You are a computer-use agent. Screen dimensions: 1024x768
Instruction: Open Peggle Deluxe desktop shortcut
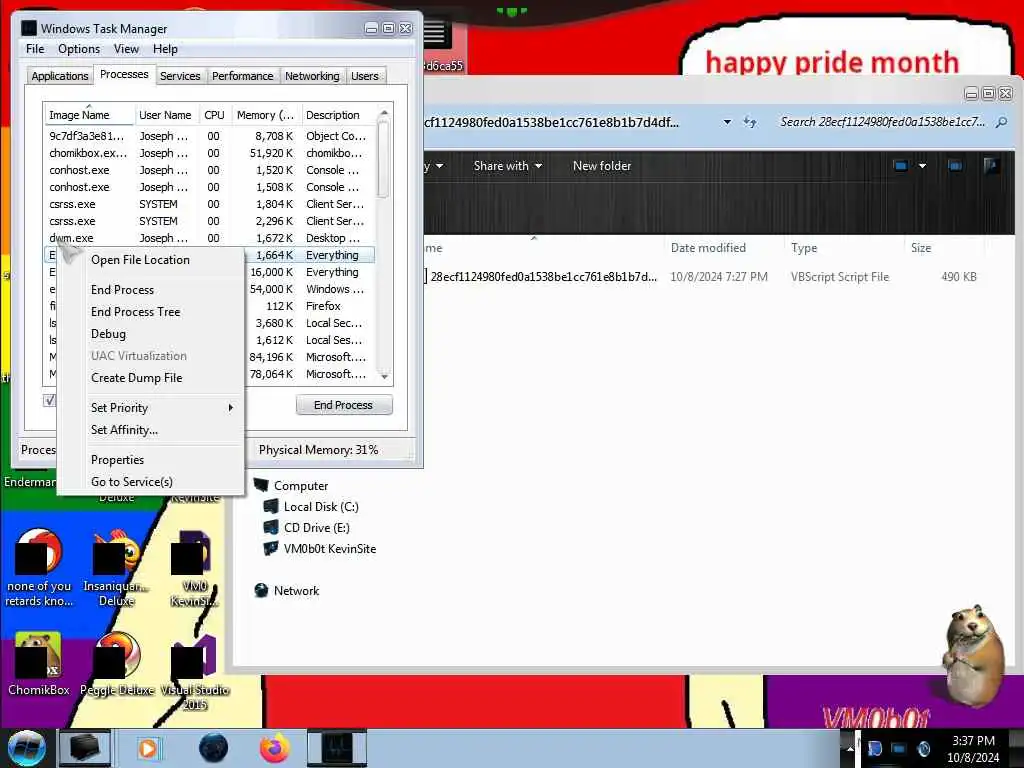coord(117,664)
